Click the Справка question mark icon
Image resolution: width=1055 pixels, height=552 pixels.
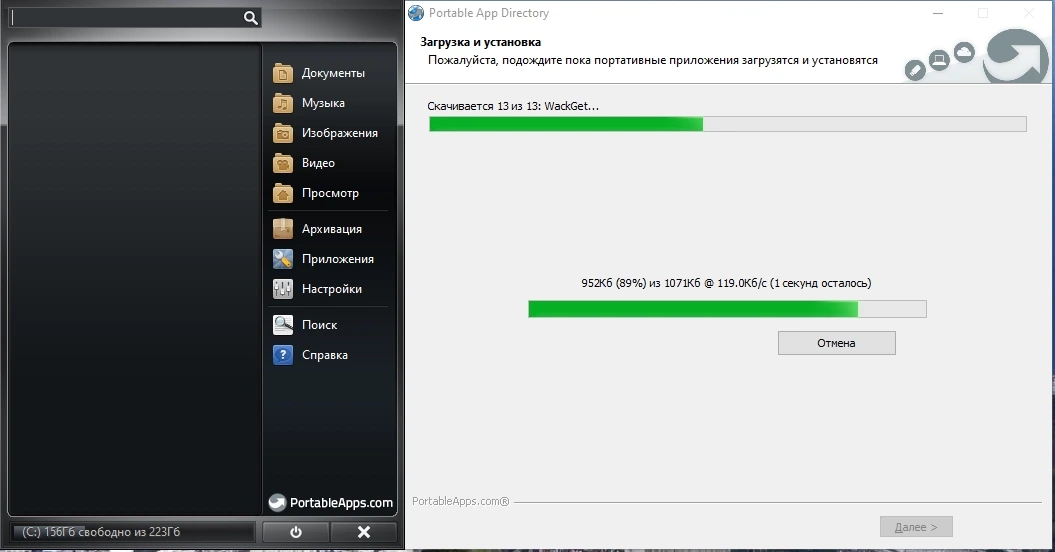(x=283, y=355)
